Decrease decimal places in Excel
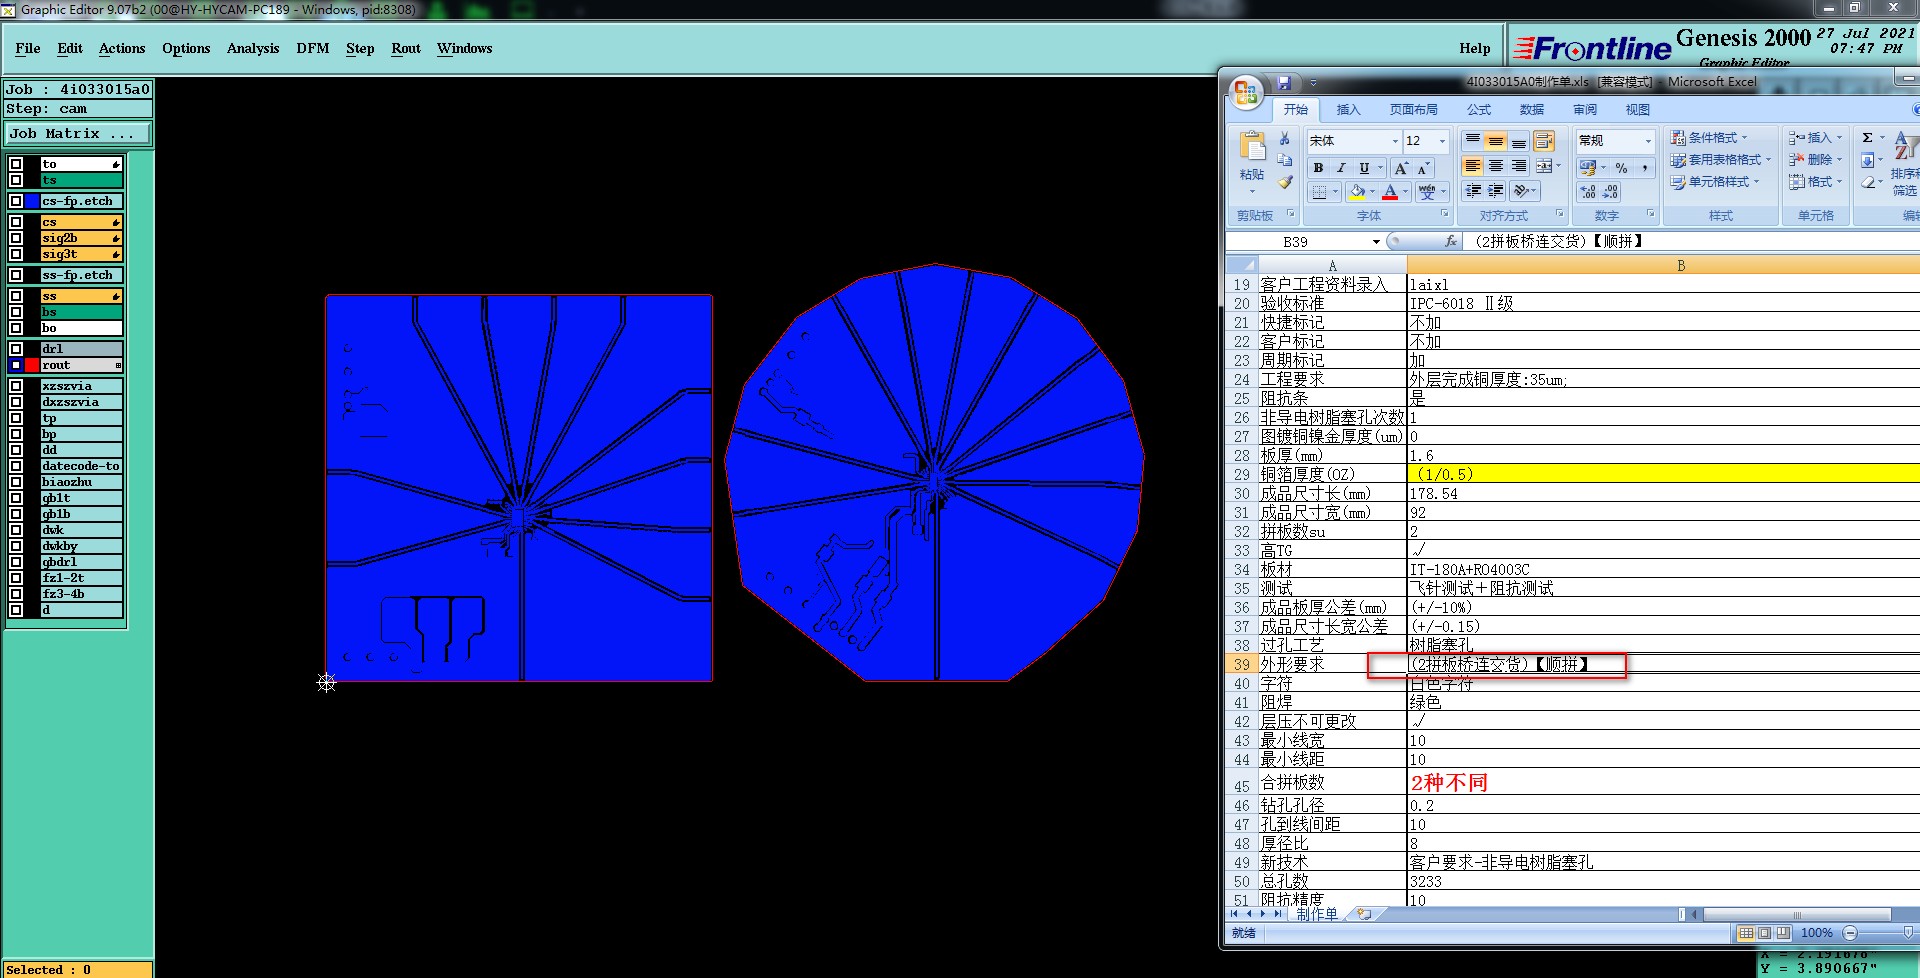The width and height of the screenshot is (1920, 978). (x=1610, y=192)
